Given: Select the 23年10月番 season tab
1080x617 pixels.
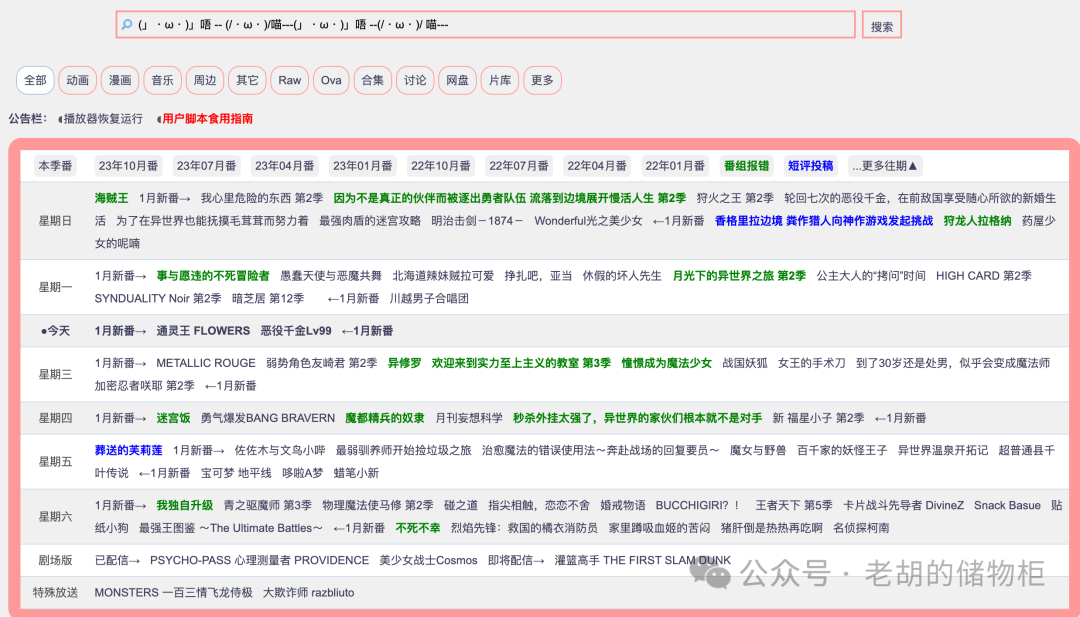Looking at the screenshot, I should (x=128, y=166).
